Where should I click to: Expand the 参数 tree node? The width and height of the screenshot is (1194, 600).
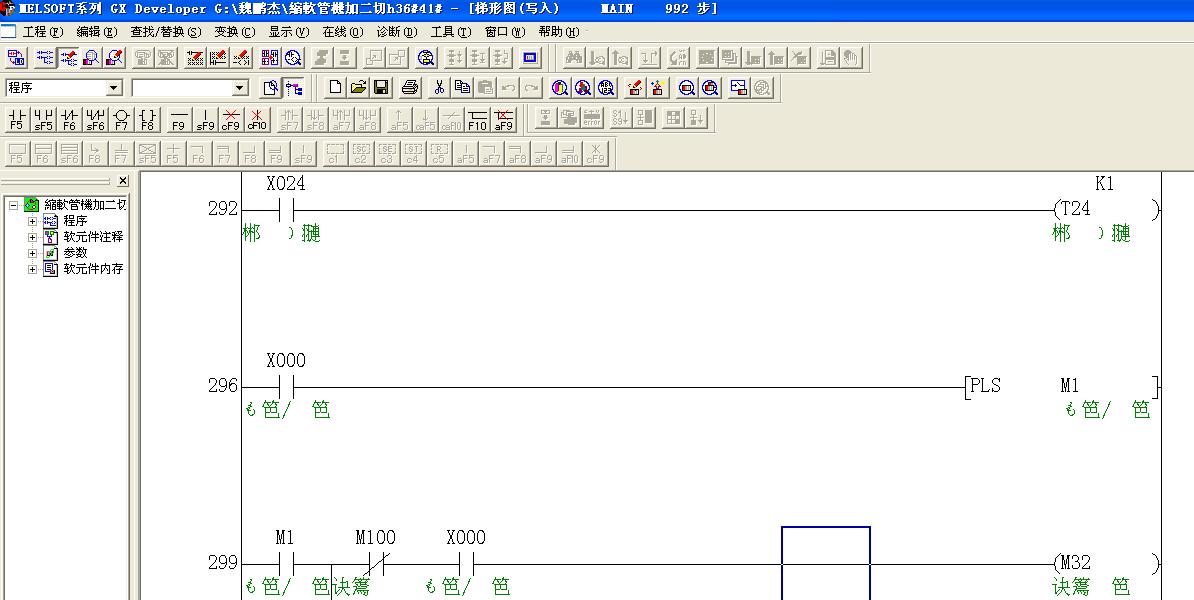32,253
